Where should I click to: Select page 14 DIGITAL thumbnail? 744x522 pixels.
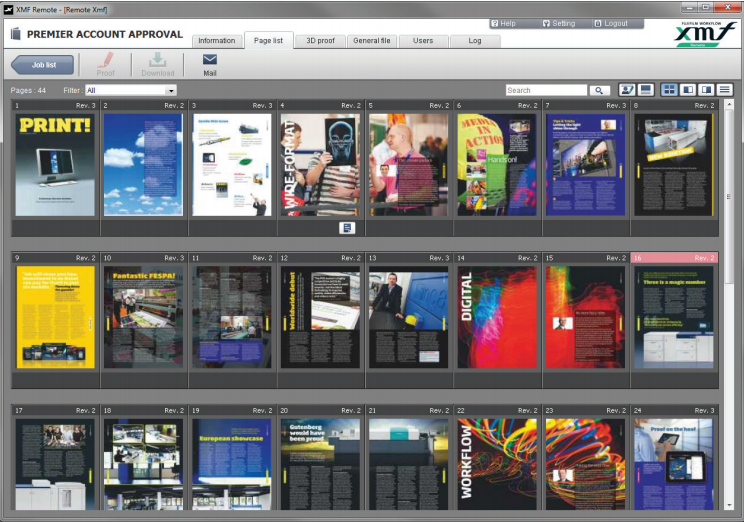click(x=497, y=317)
